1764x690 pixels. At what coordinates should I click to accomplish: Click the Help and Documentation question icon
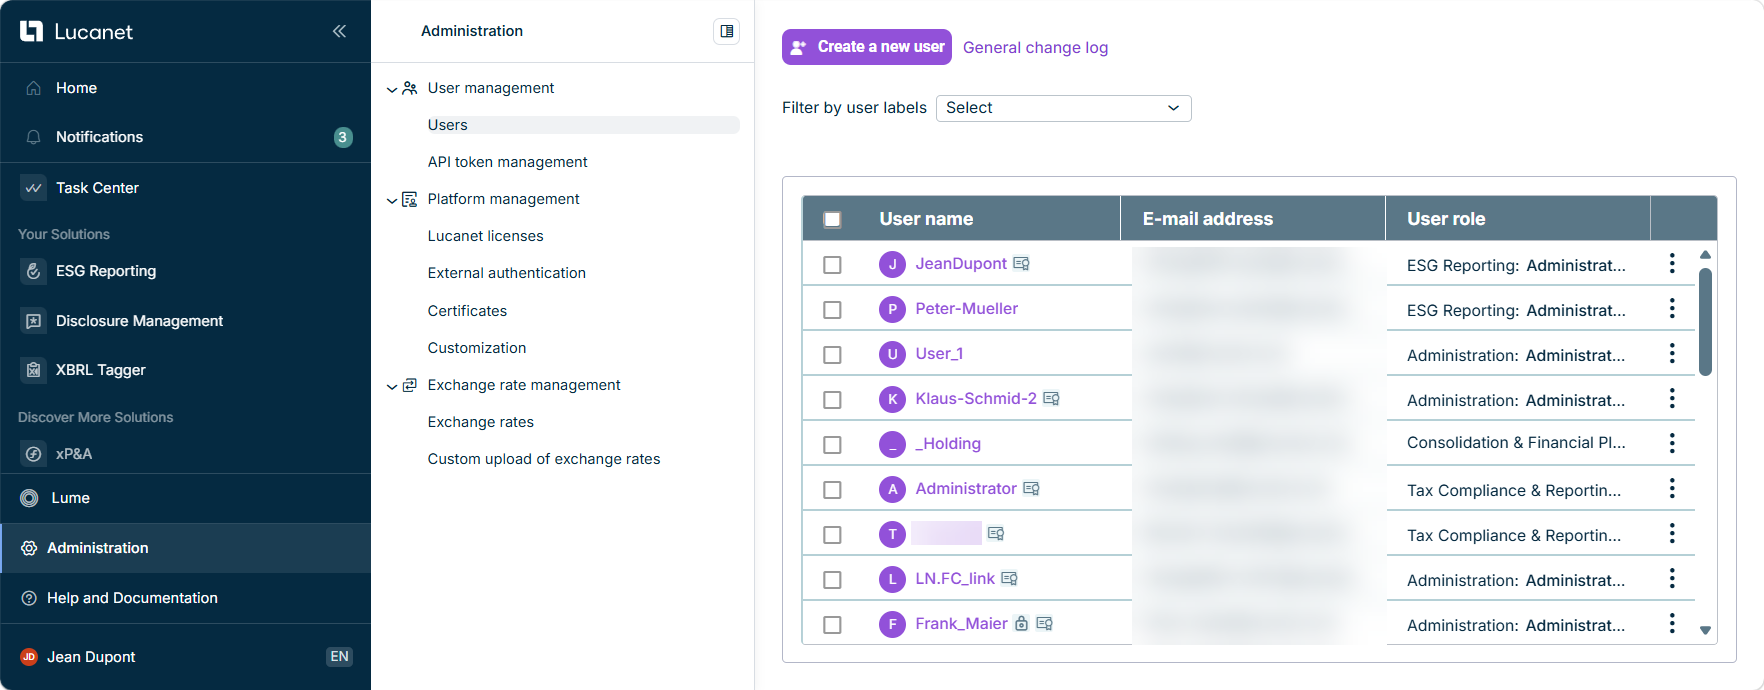coord(29,598)
